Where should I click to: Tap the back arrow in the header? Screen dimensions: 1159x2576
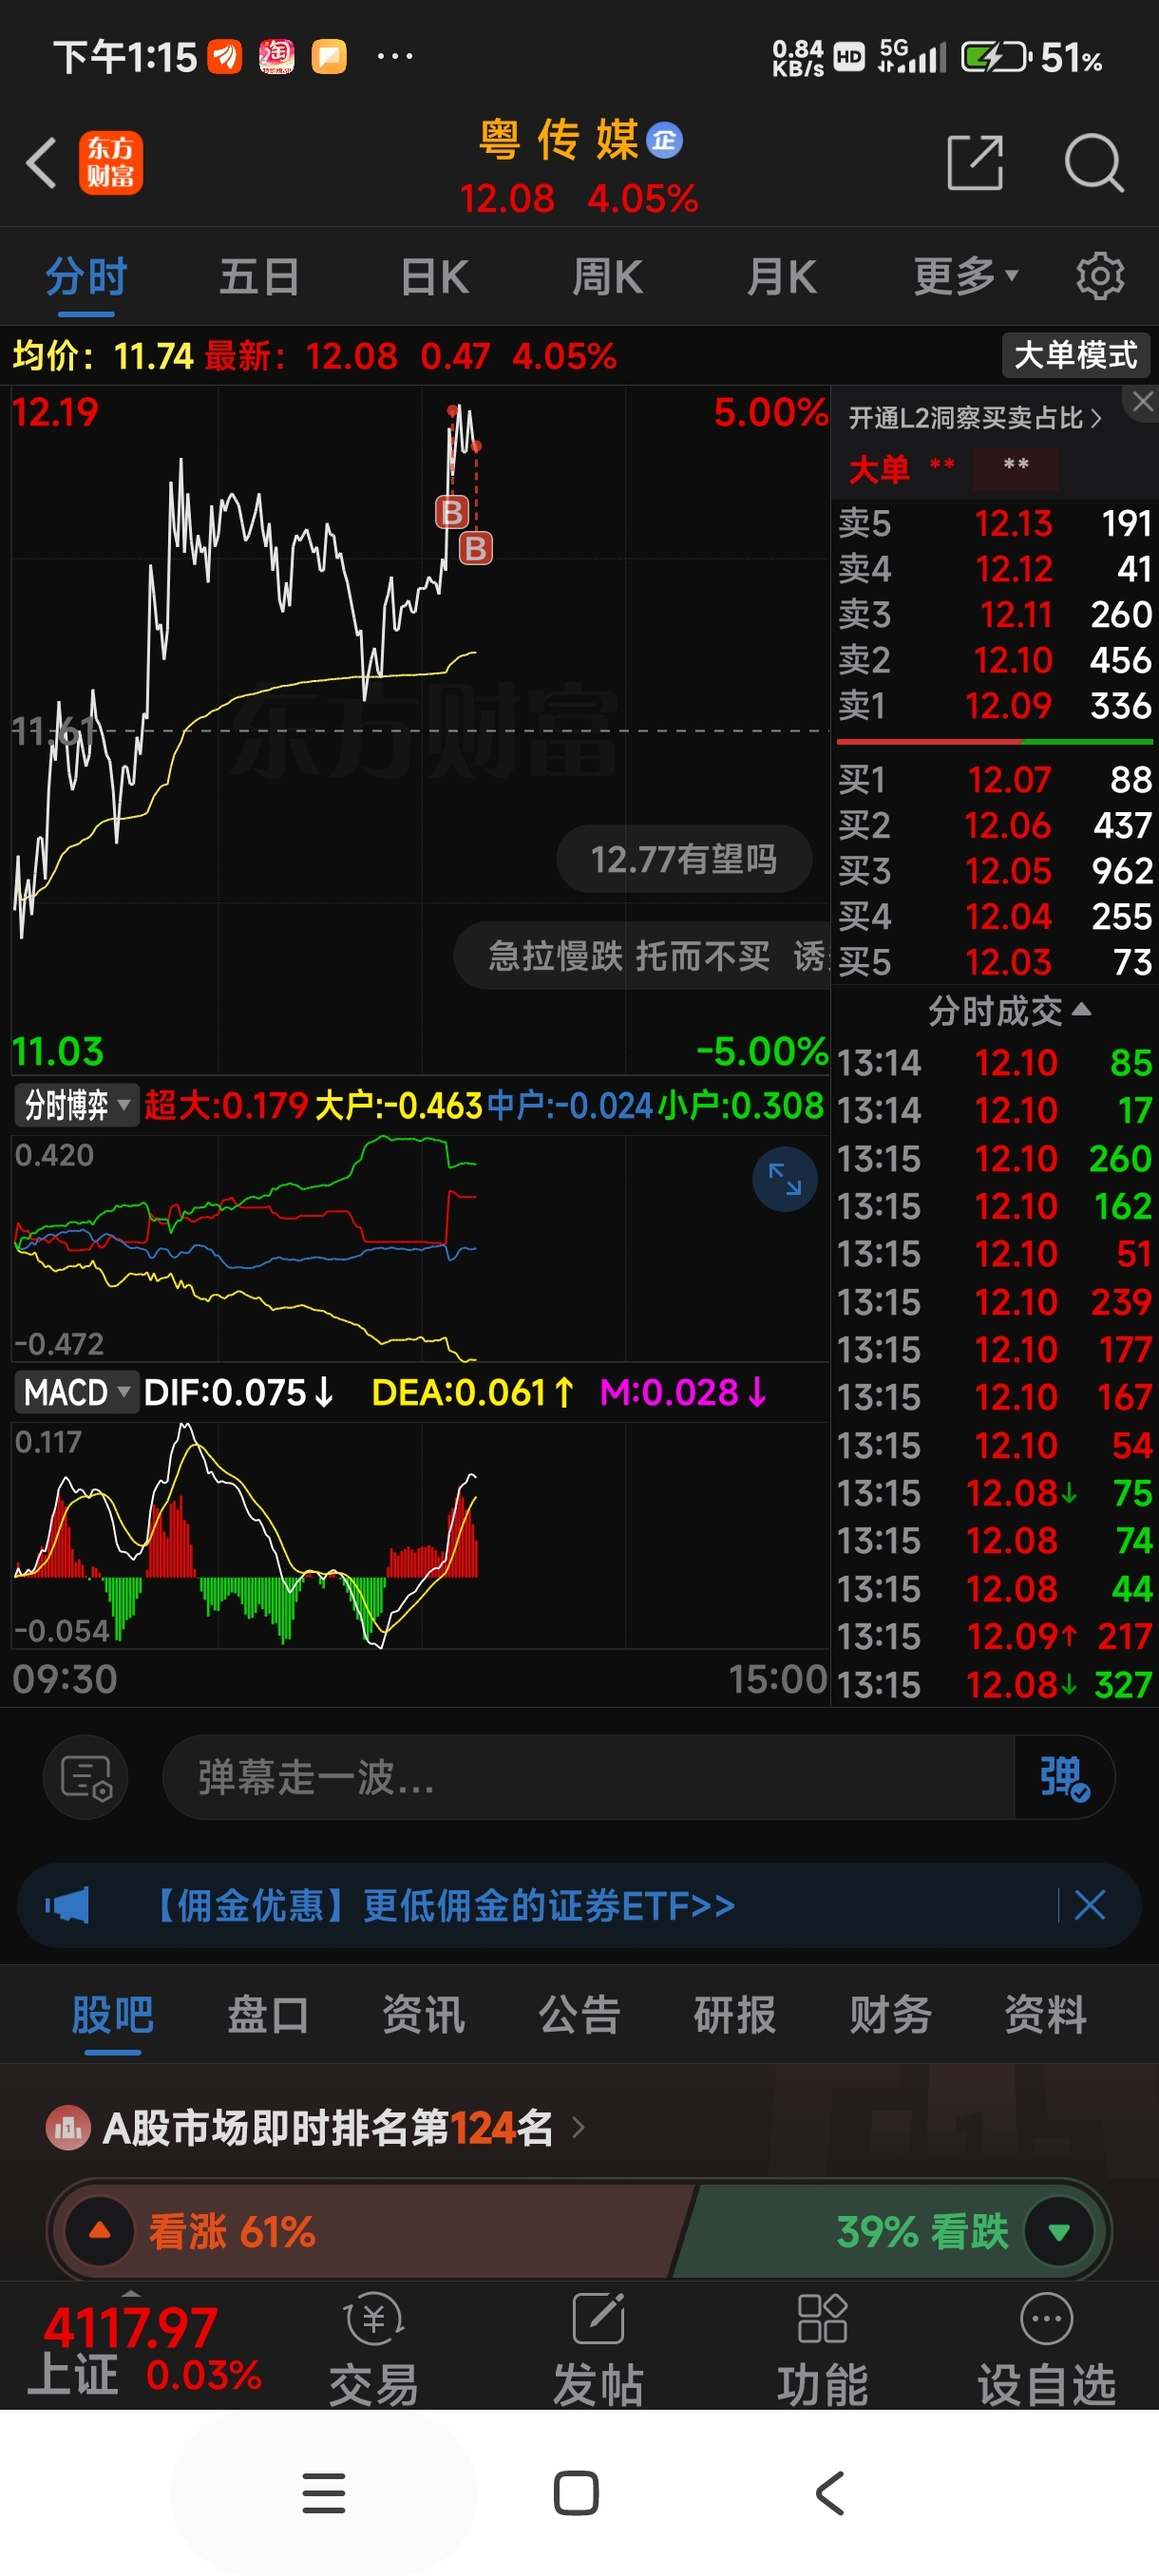[x=42, y=162]
